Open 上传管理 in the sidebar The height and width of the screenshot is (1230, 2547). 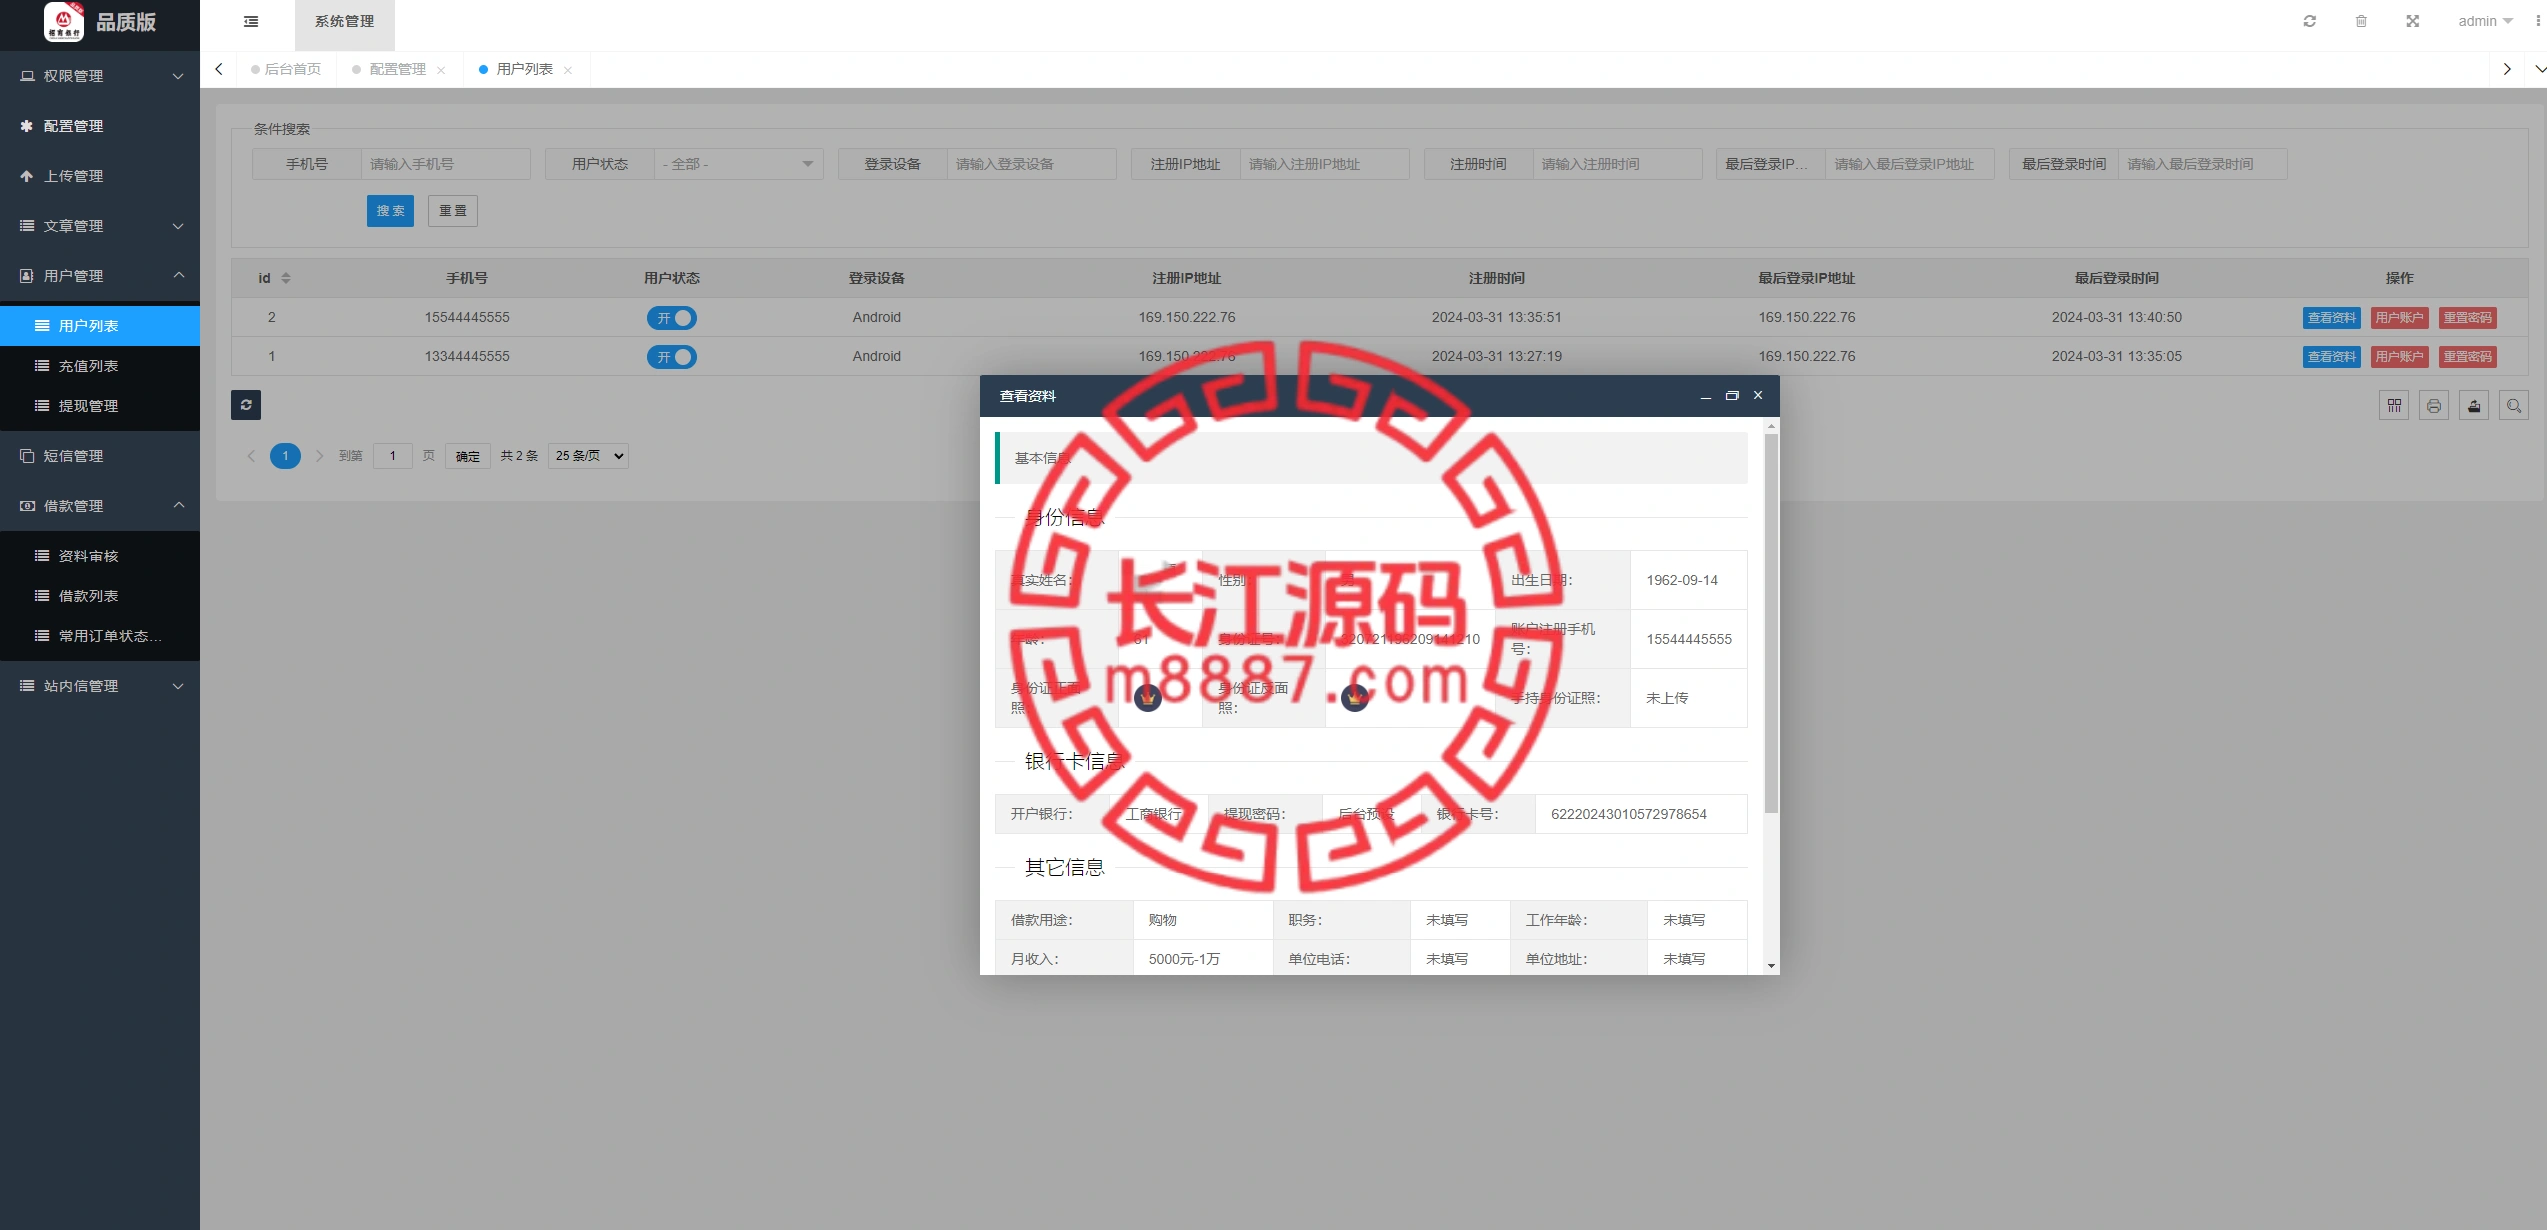pyautogui.click(x=100, y=176)
